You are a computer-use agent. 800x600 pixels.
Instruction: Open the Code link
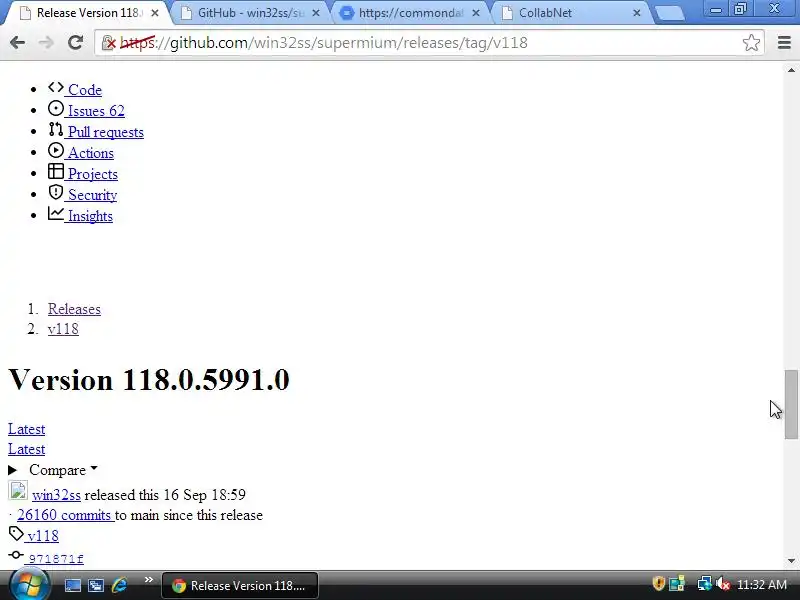tap(85, 90)
